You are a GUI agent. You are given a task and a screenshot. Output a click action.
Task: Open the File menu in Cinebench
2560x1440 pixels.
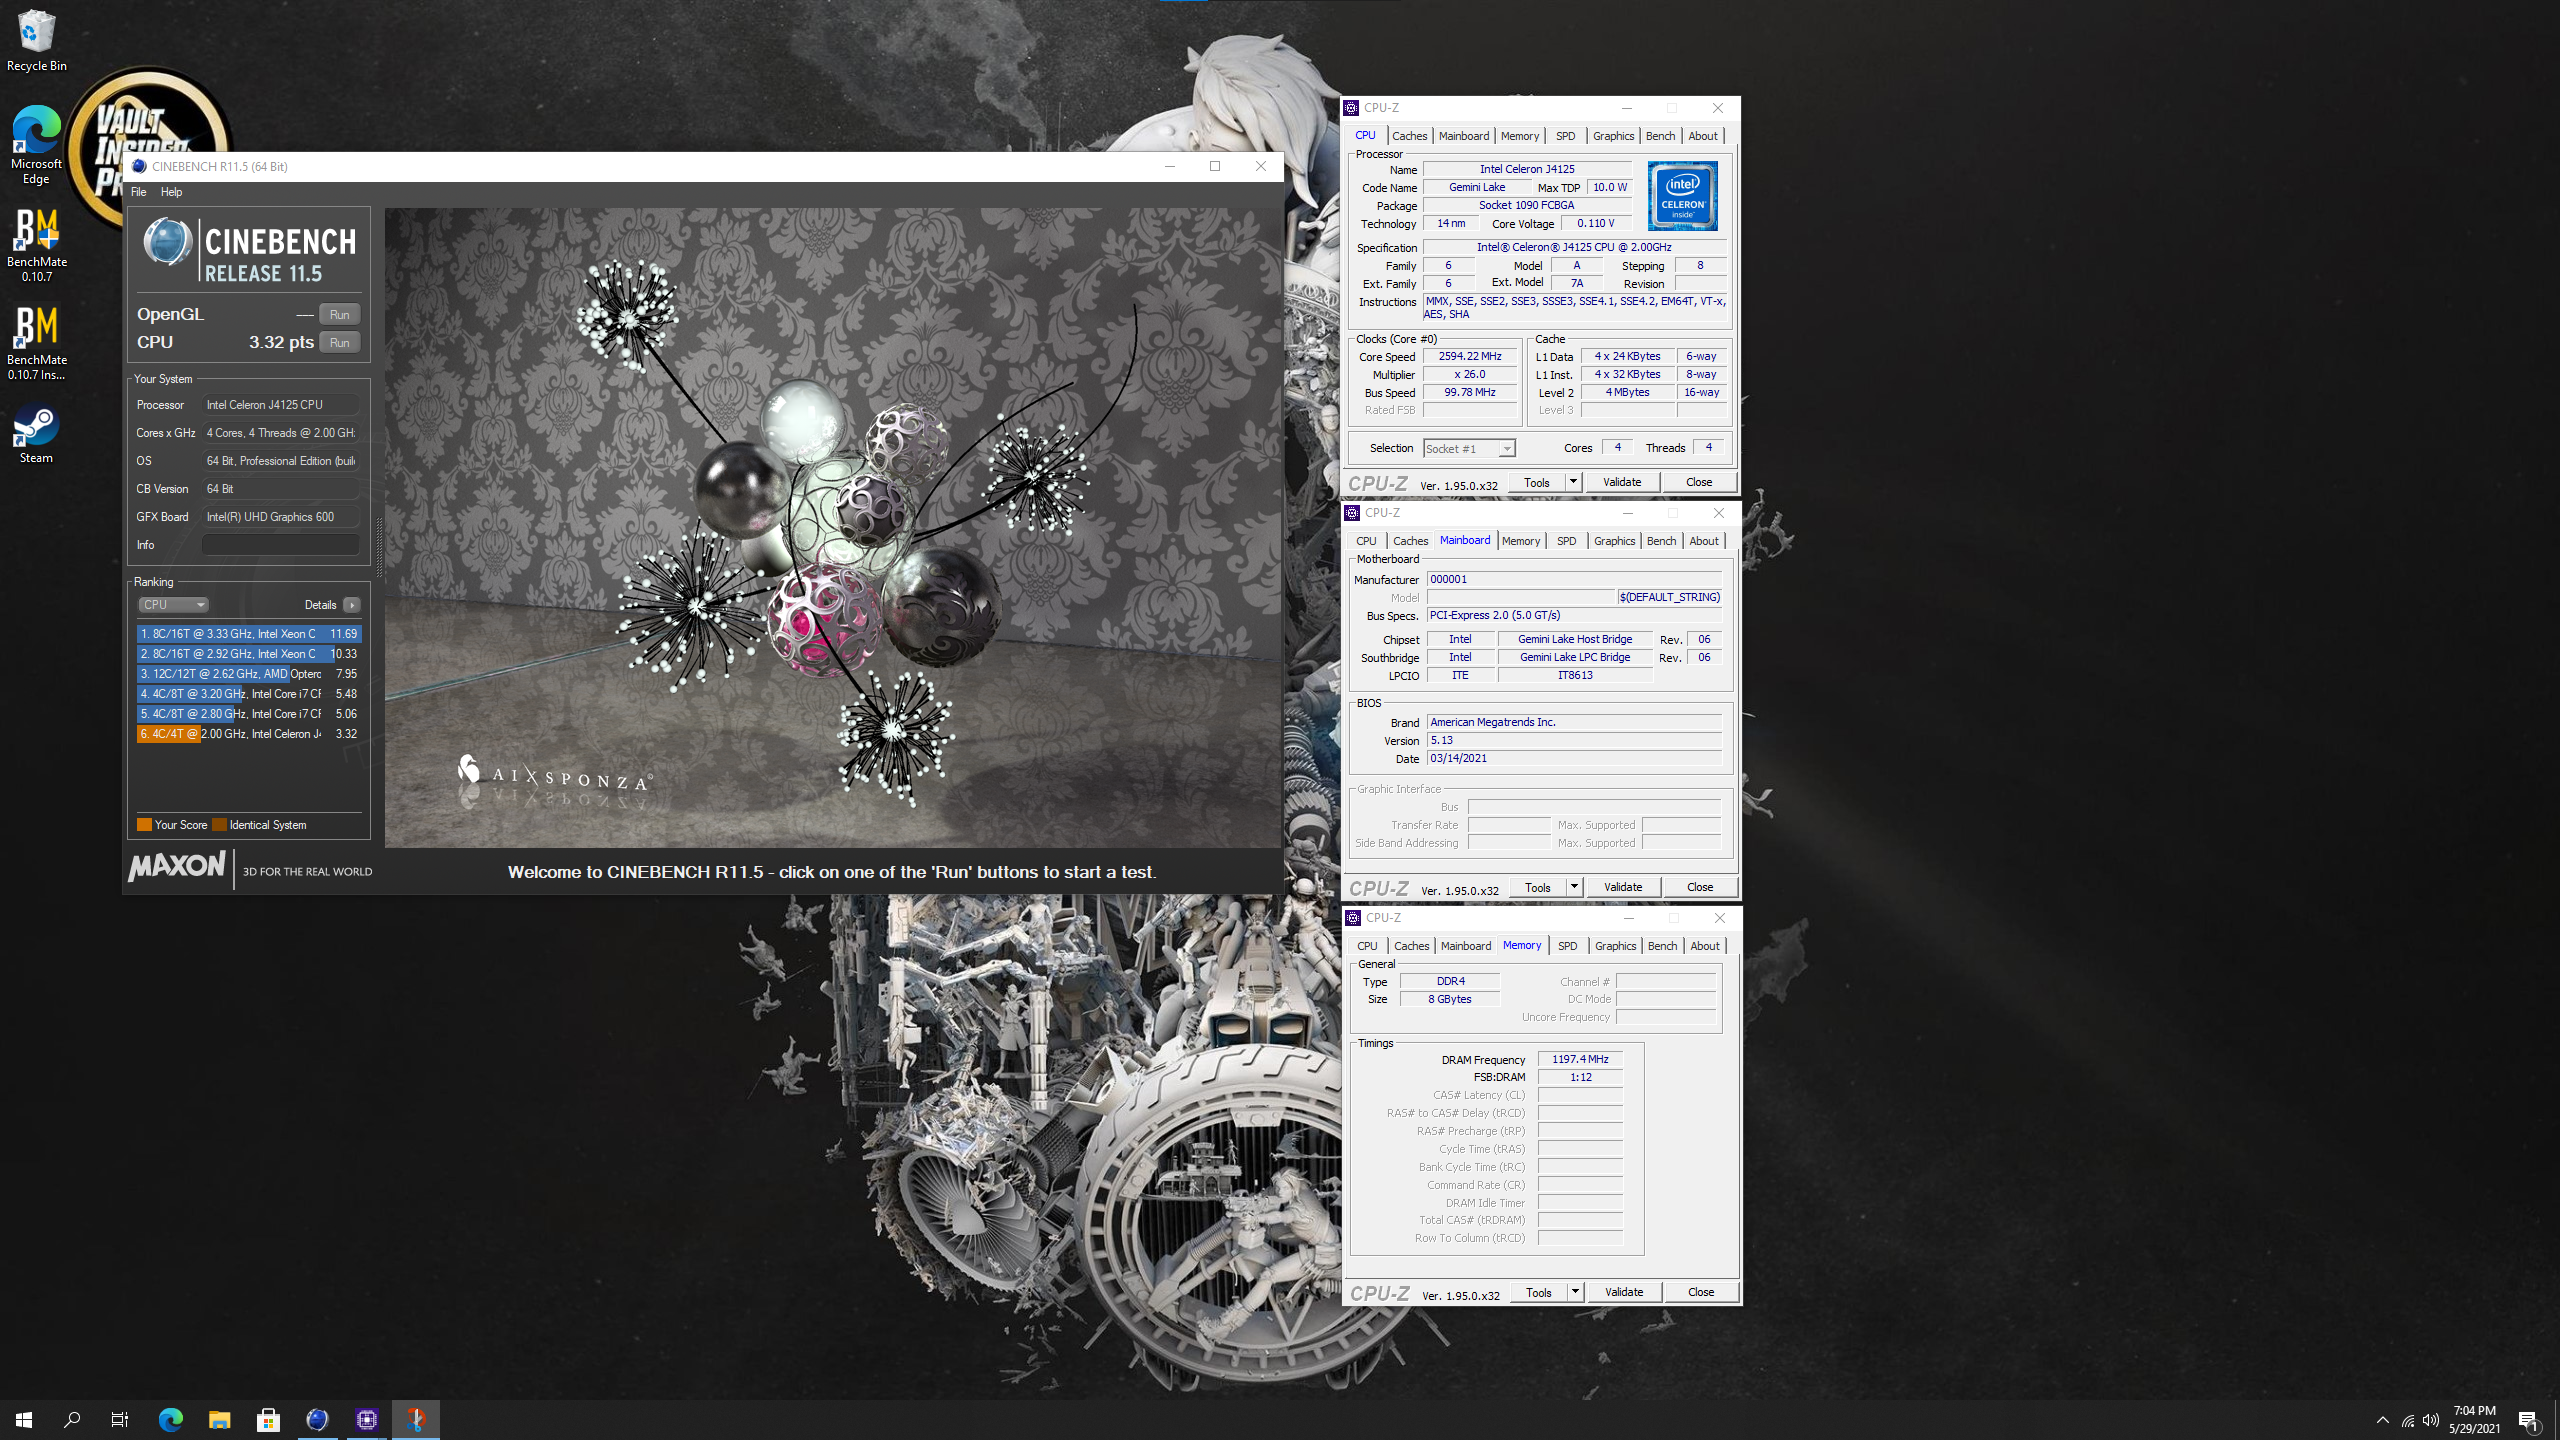pos(139,192)
